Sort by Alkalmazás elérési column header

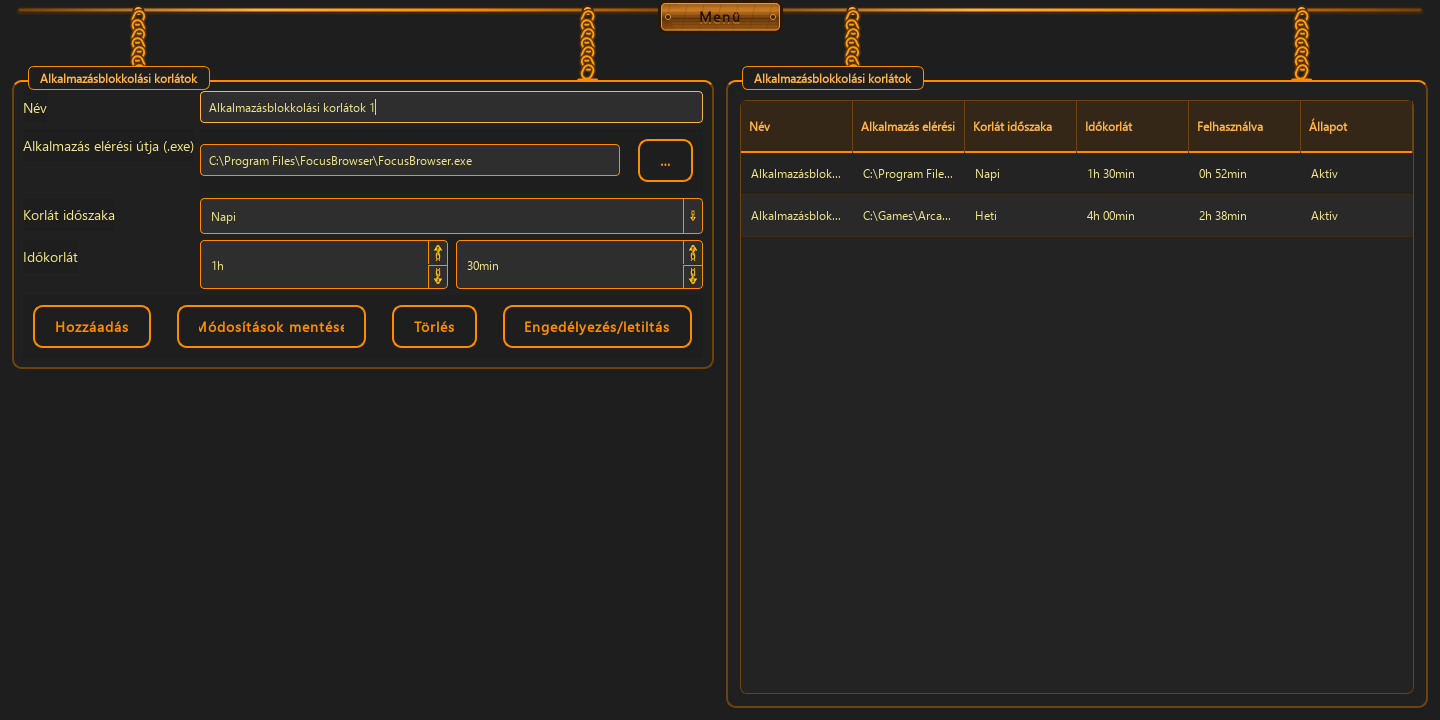(908, 127)
